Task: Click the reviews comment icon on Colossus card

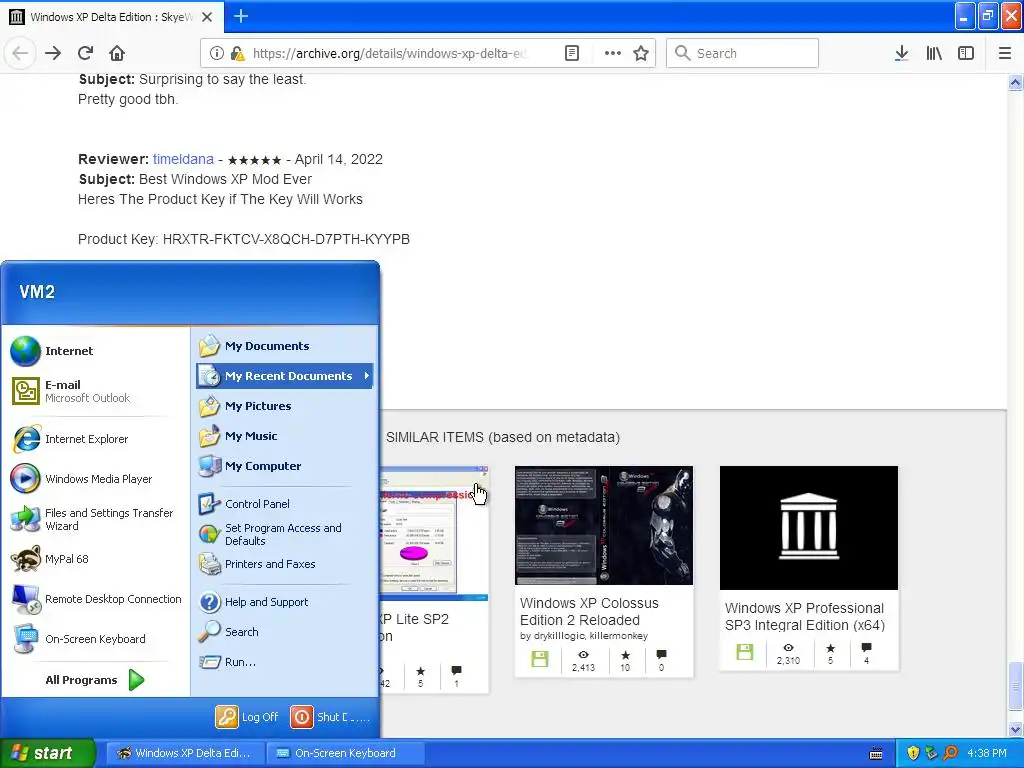Action: point(662,654)
